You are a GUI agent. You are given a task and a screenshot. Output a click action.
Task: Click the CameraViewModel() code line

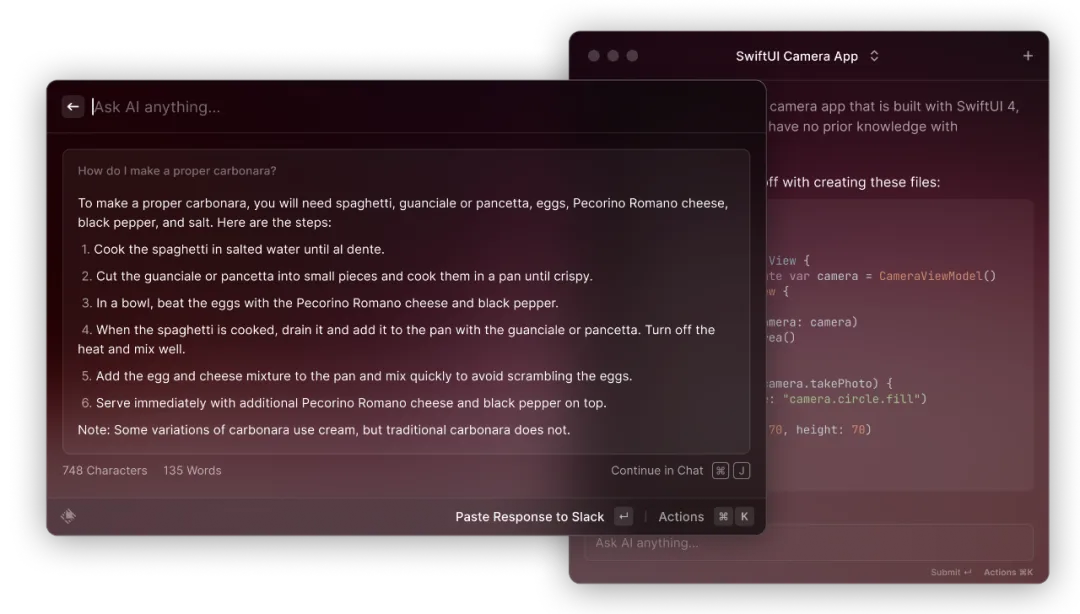click(x=882, y=276)
